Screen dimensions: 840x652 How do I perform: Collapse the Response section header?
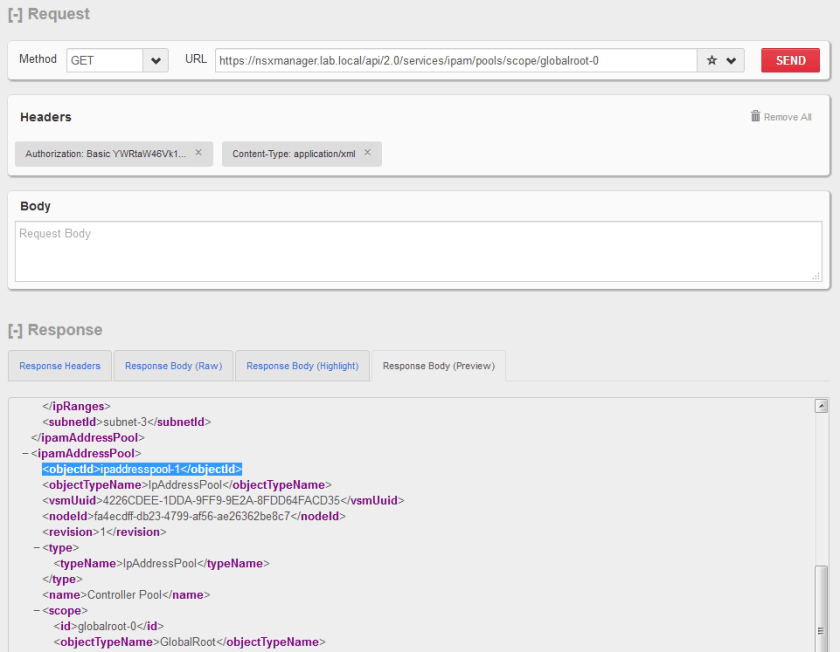click(54, 330)
